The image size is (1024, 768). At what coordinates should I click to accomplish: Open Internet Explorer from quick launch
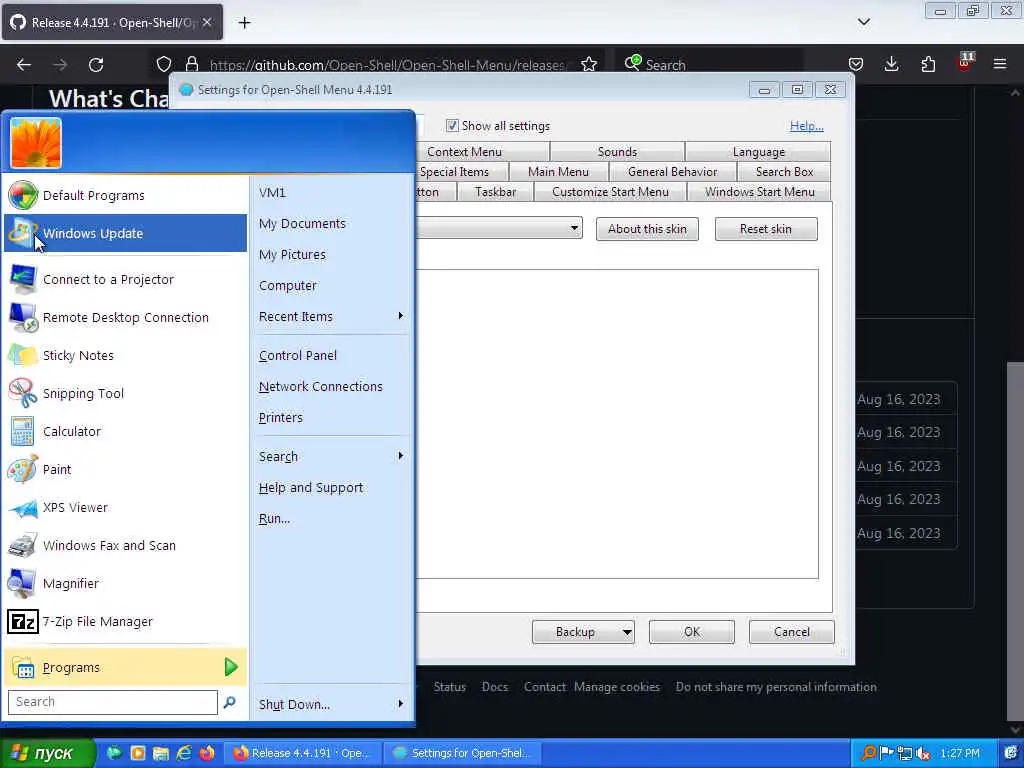[184, 753]
